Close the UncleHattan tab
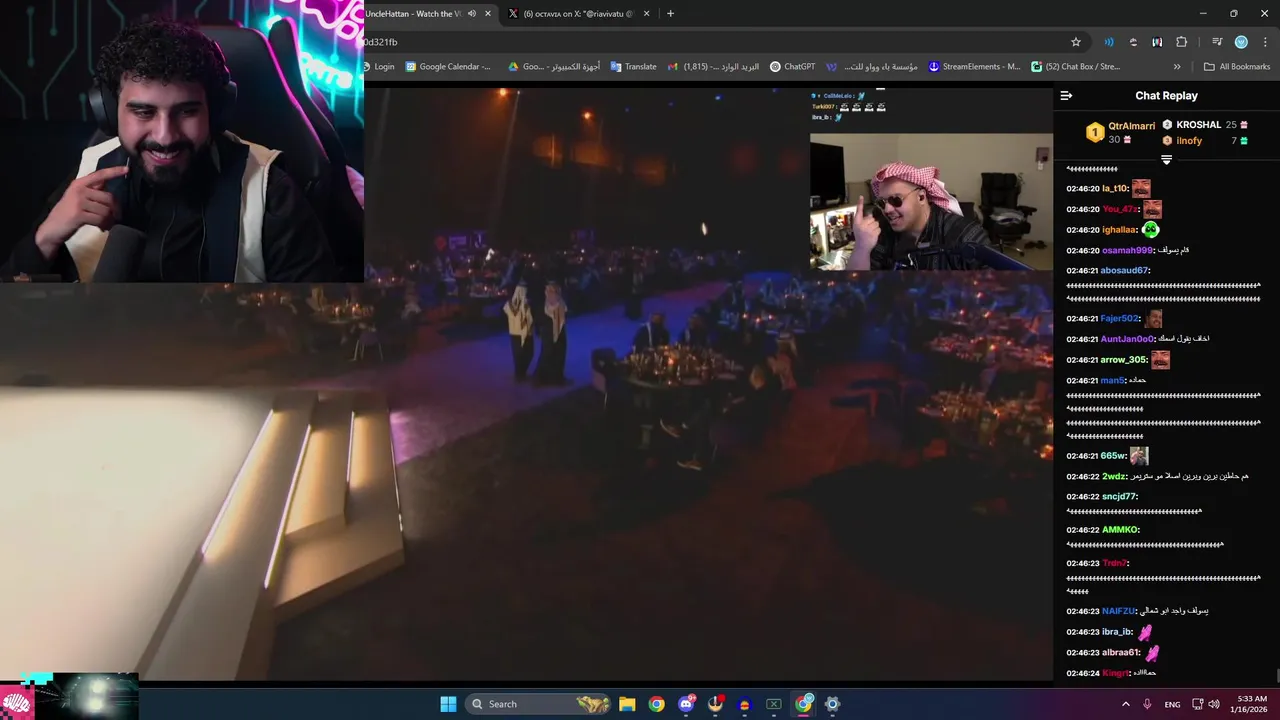 click(x=488, y=14)
